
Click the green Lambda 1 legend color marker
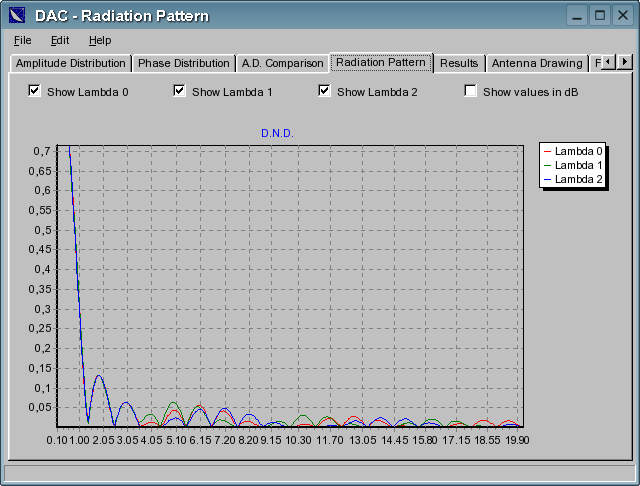[x=548, y=166]
